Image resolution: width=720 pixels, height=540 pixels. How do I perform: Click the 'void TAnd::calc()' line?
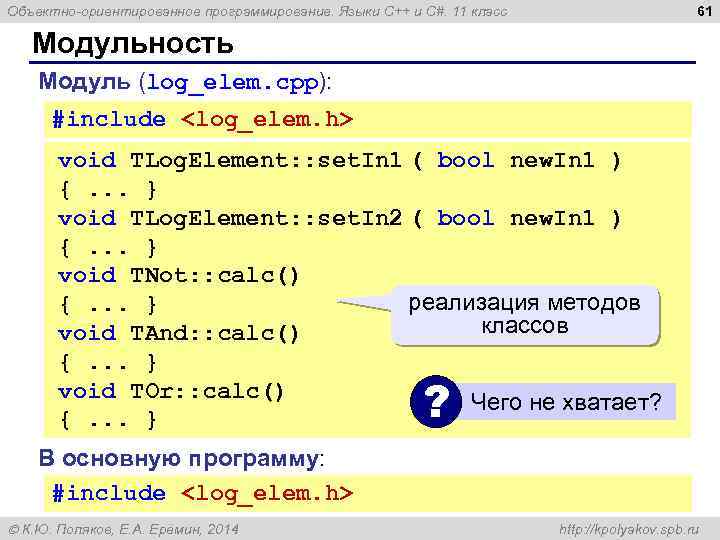178,334
